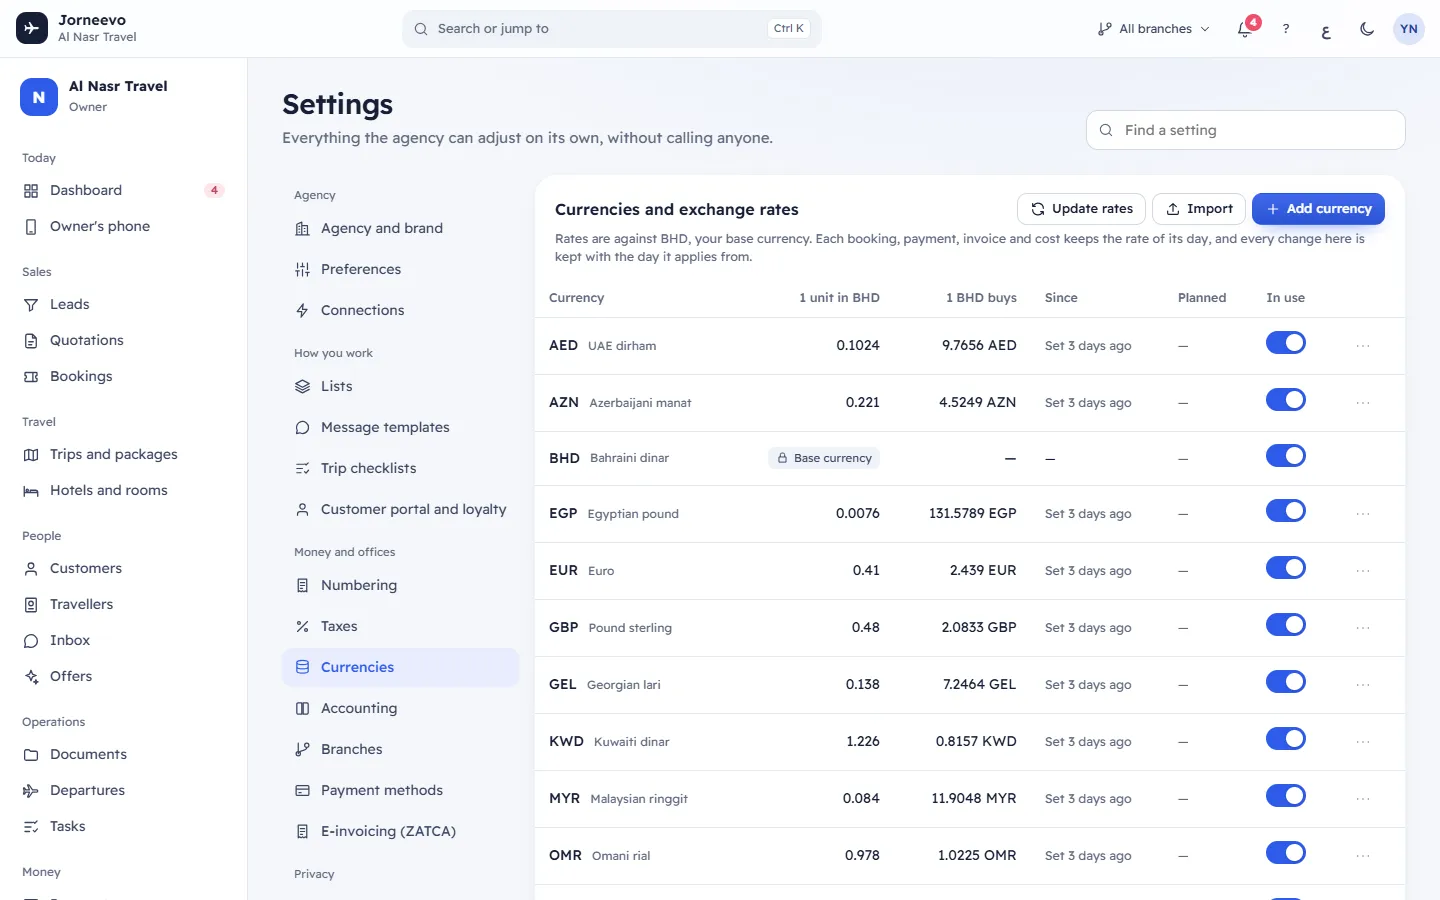The image size is (1440, 900).
Task: Go to Agency and brand settings
Action: [401, 228]
